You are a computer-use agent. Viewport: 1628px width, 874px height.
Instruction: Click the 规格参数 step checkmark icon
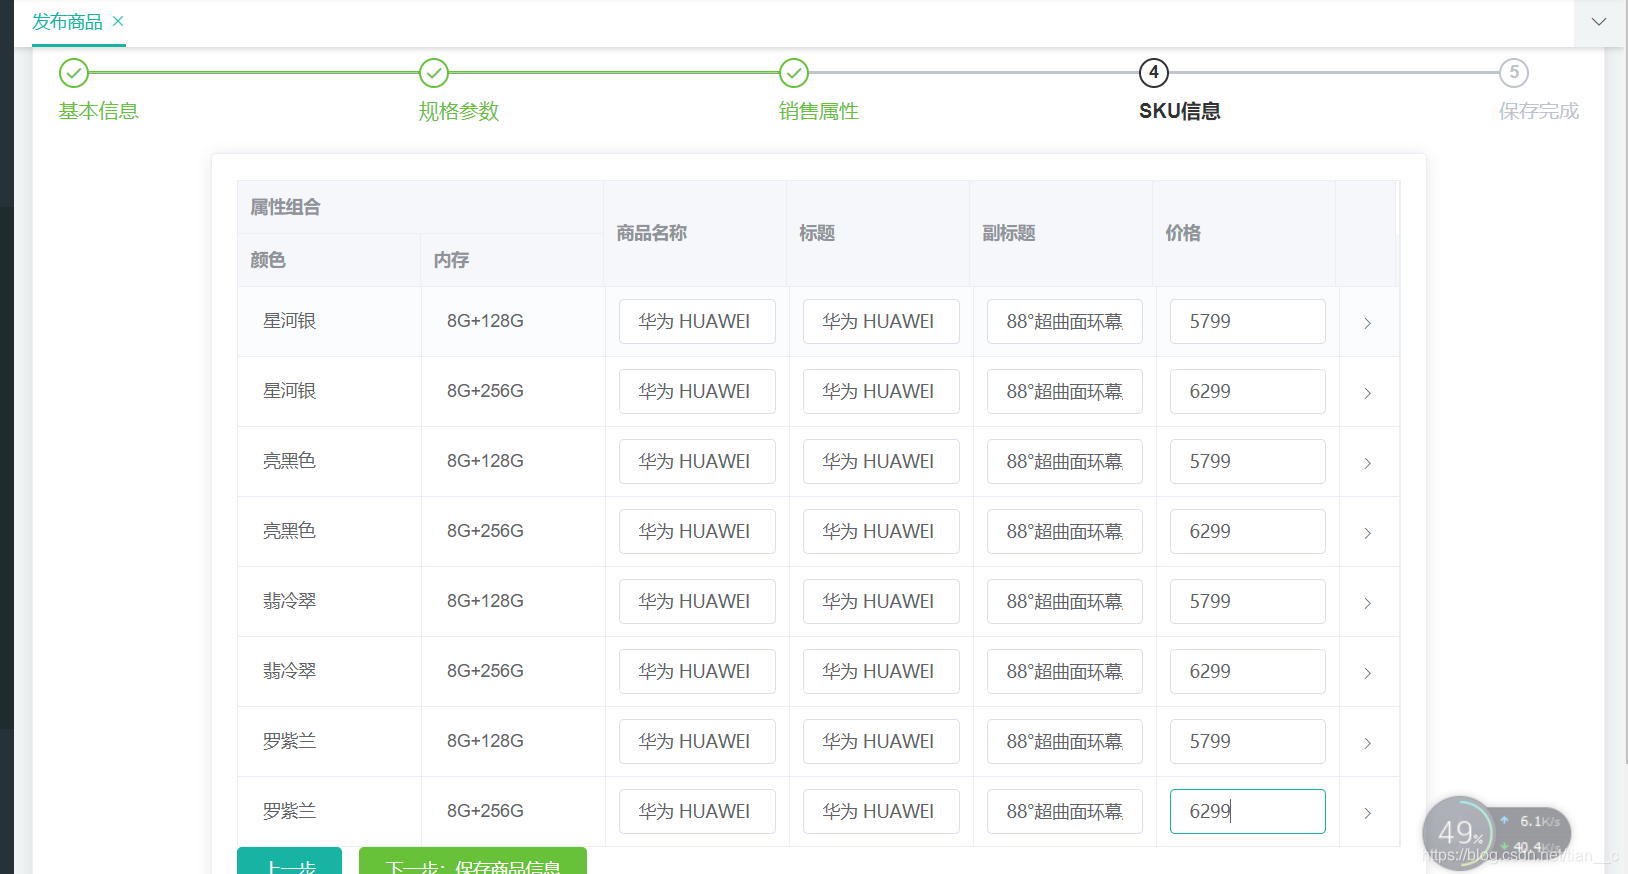(x=434, y=73)
